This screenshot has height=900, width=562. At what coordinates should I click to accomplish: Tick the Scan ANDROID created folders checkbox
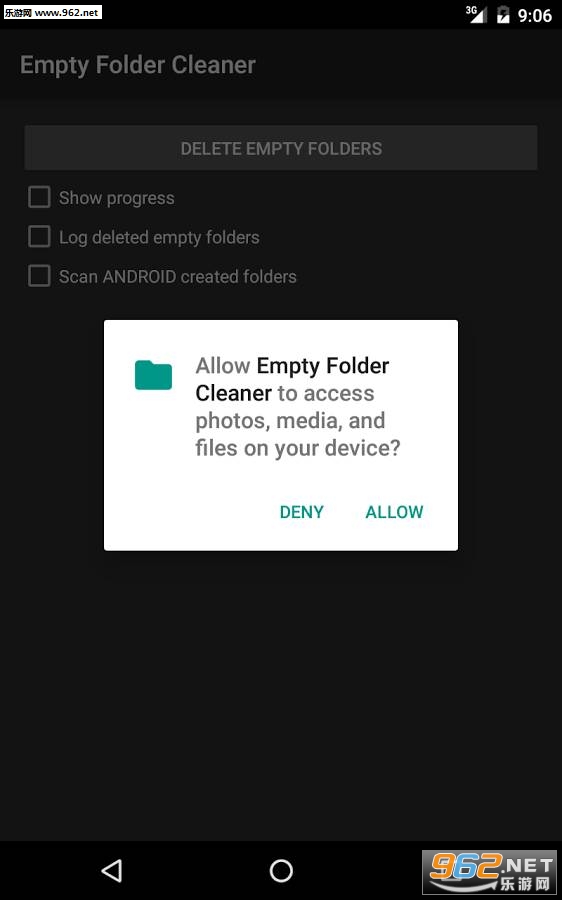pyautogui.click(x=39, y=276)
